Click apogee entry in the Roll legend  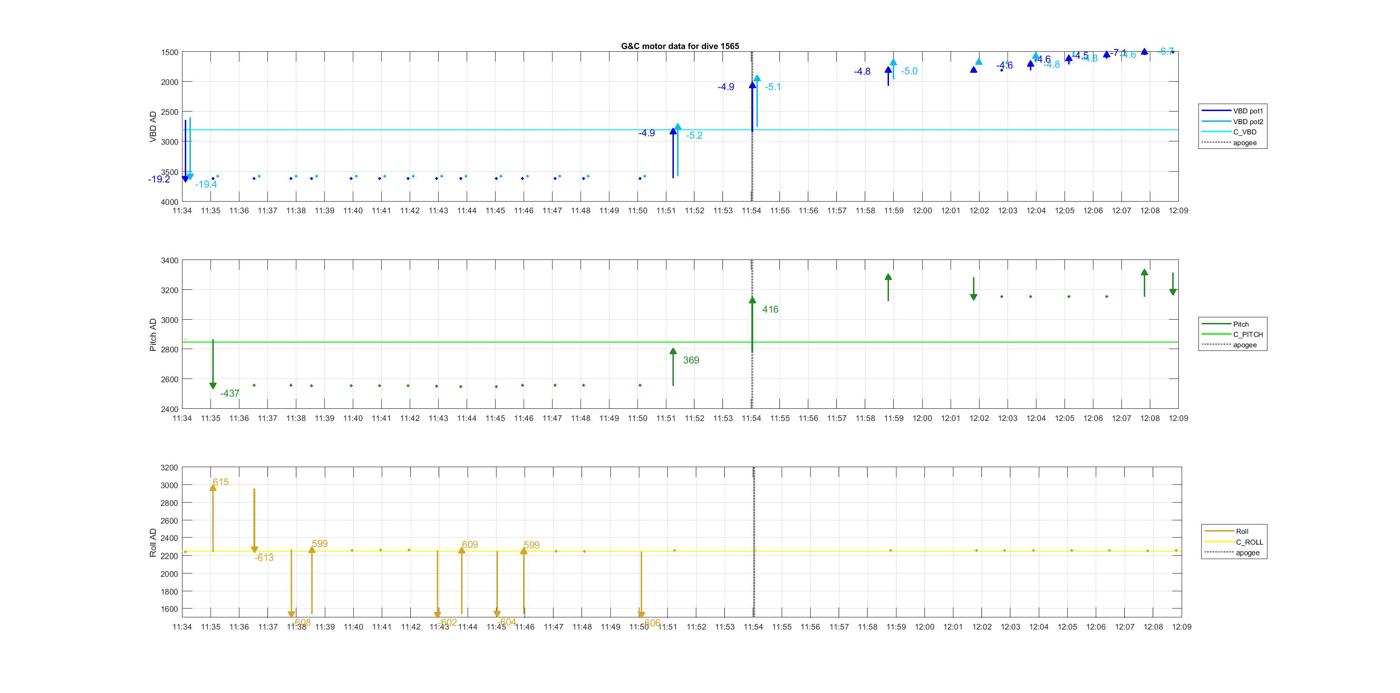1232,553
